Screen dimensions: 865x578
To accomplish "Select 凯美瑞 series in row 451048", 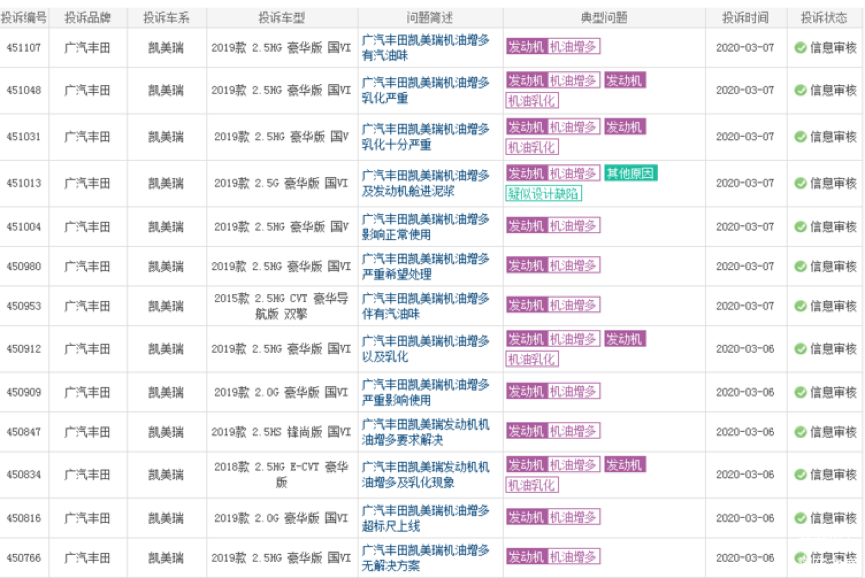I will 166,90.
